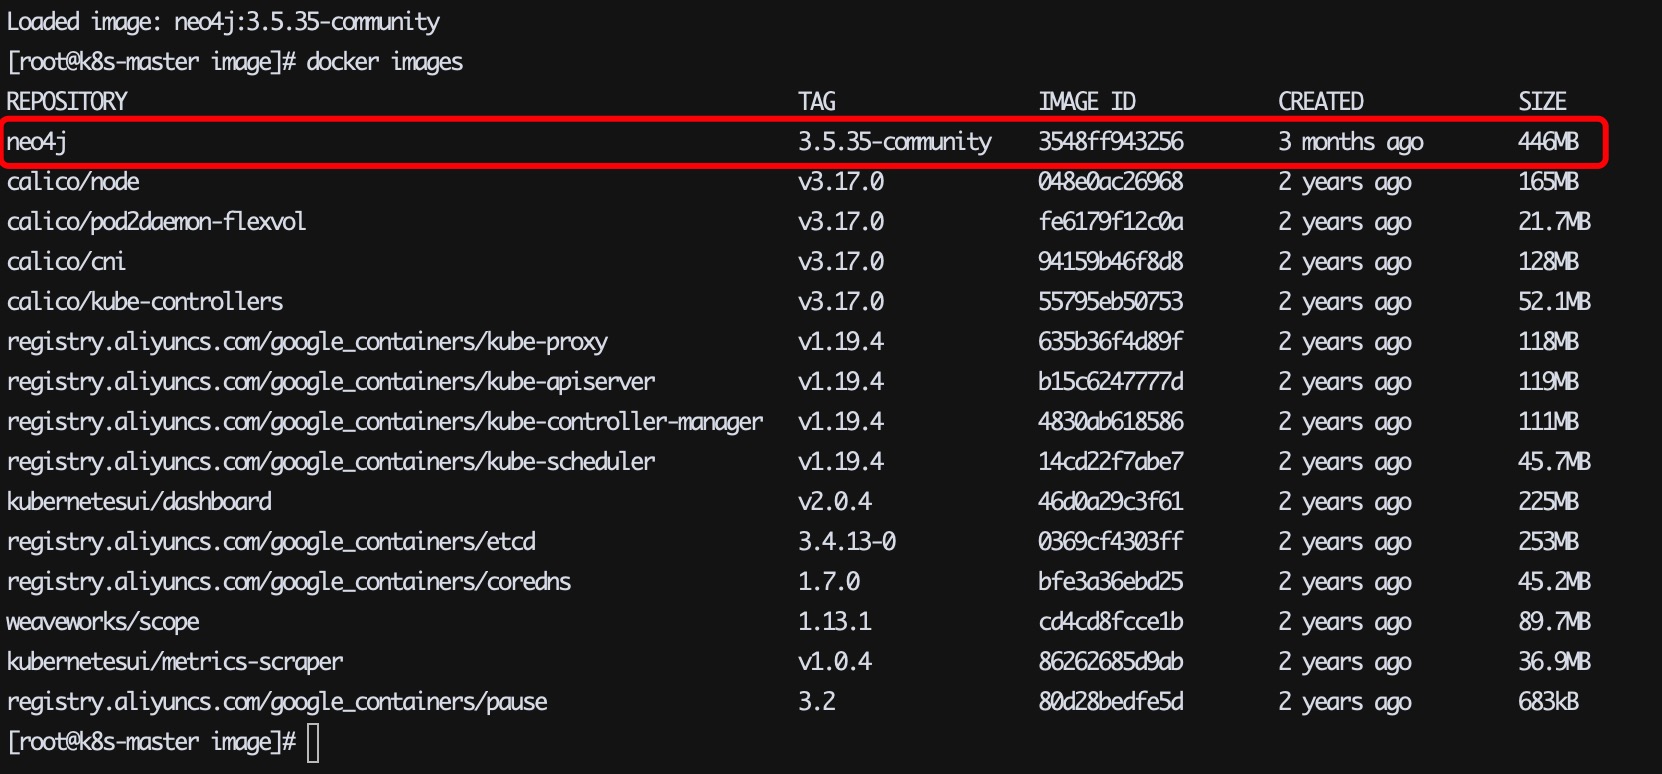
Task: Select image ID 3548ff943256
Action: [x=1110, y=142]
